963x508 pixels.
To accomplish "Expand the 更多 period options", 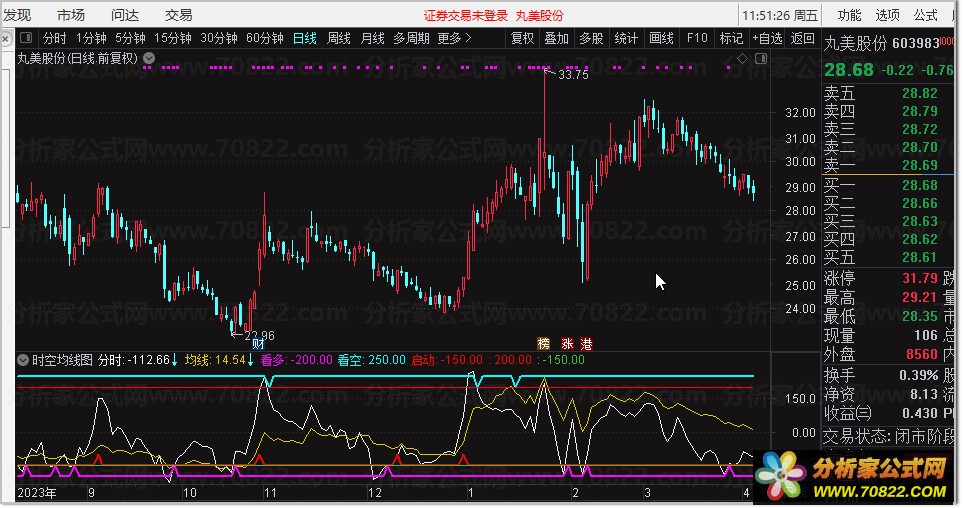I will pyautogui.click(x=454, y=38).
